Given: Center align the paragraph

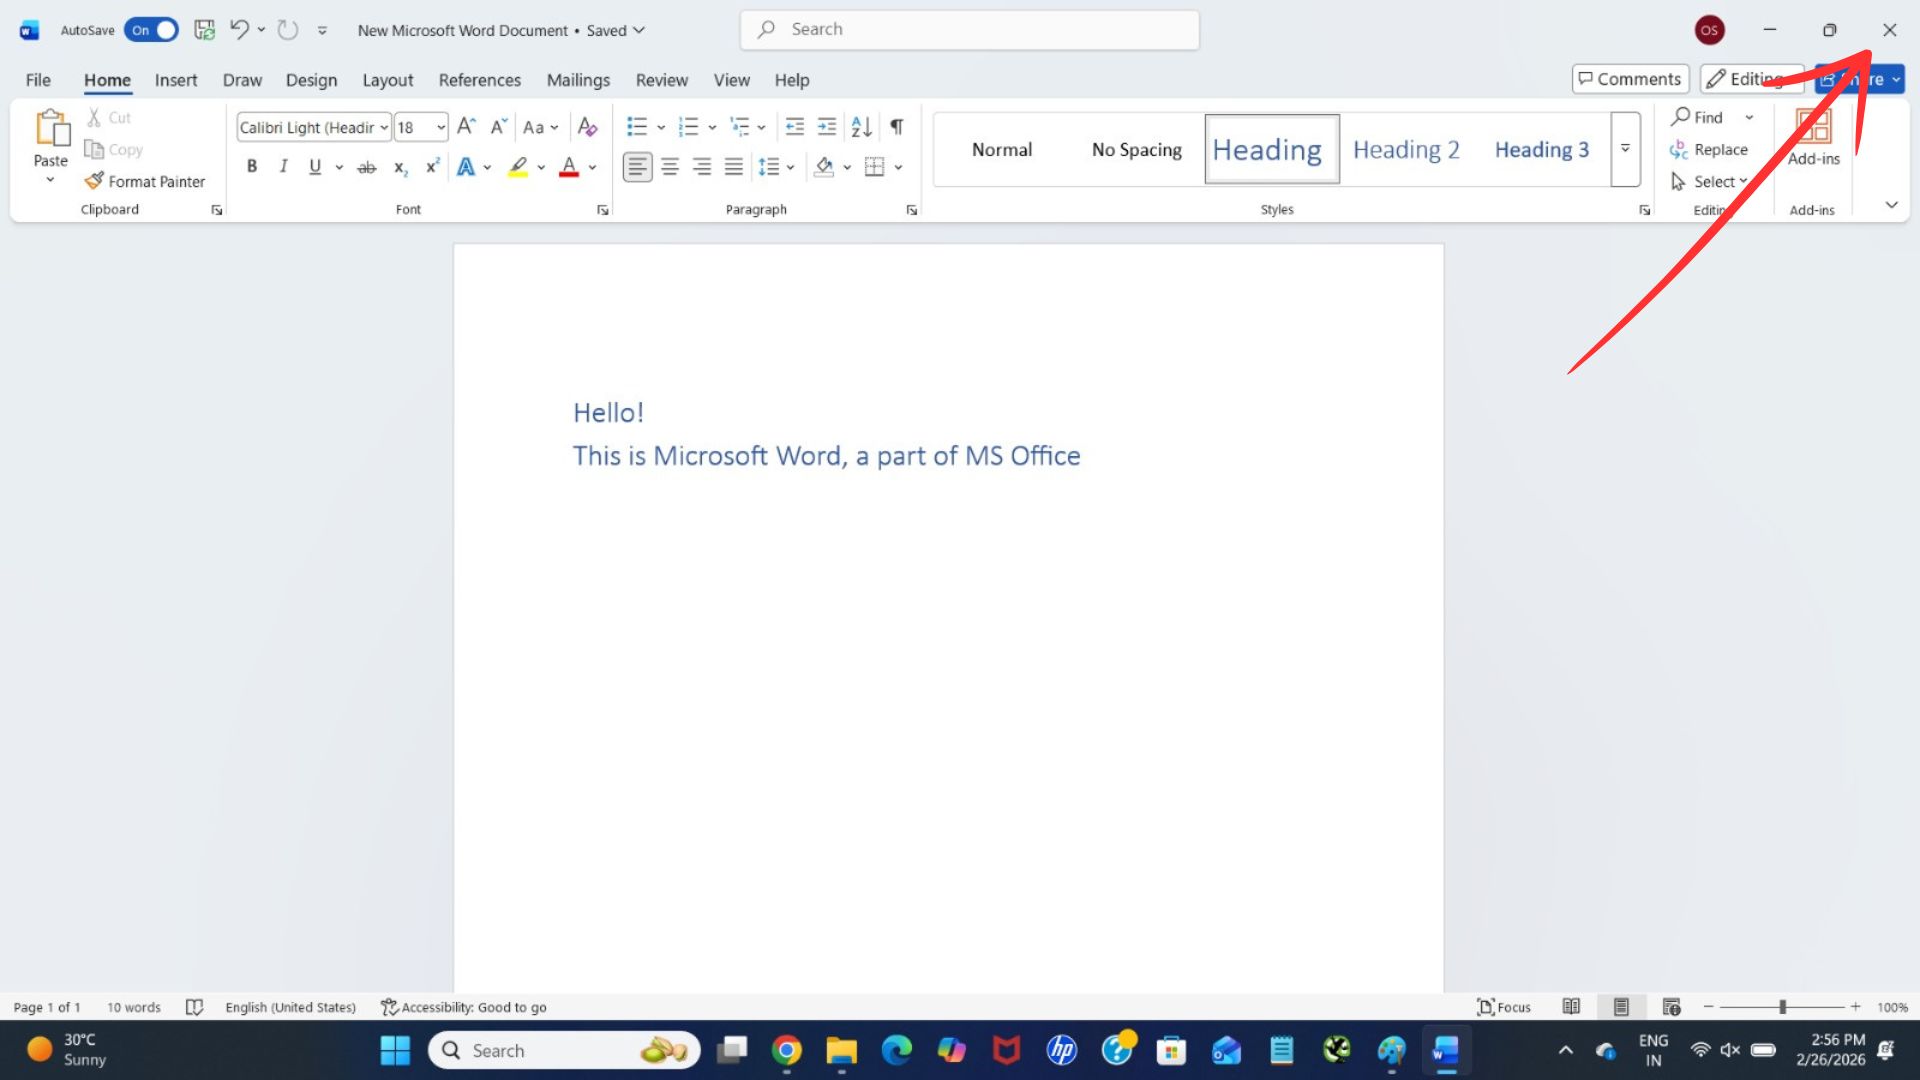Looking at the screenshot, I should (x=670, y=167).
